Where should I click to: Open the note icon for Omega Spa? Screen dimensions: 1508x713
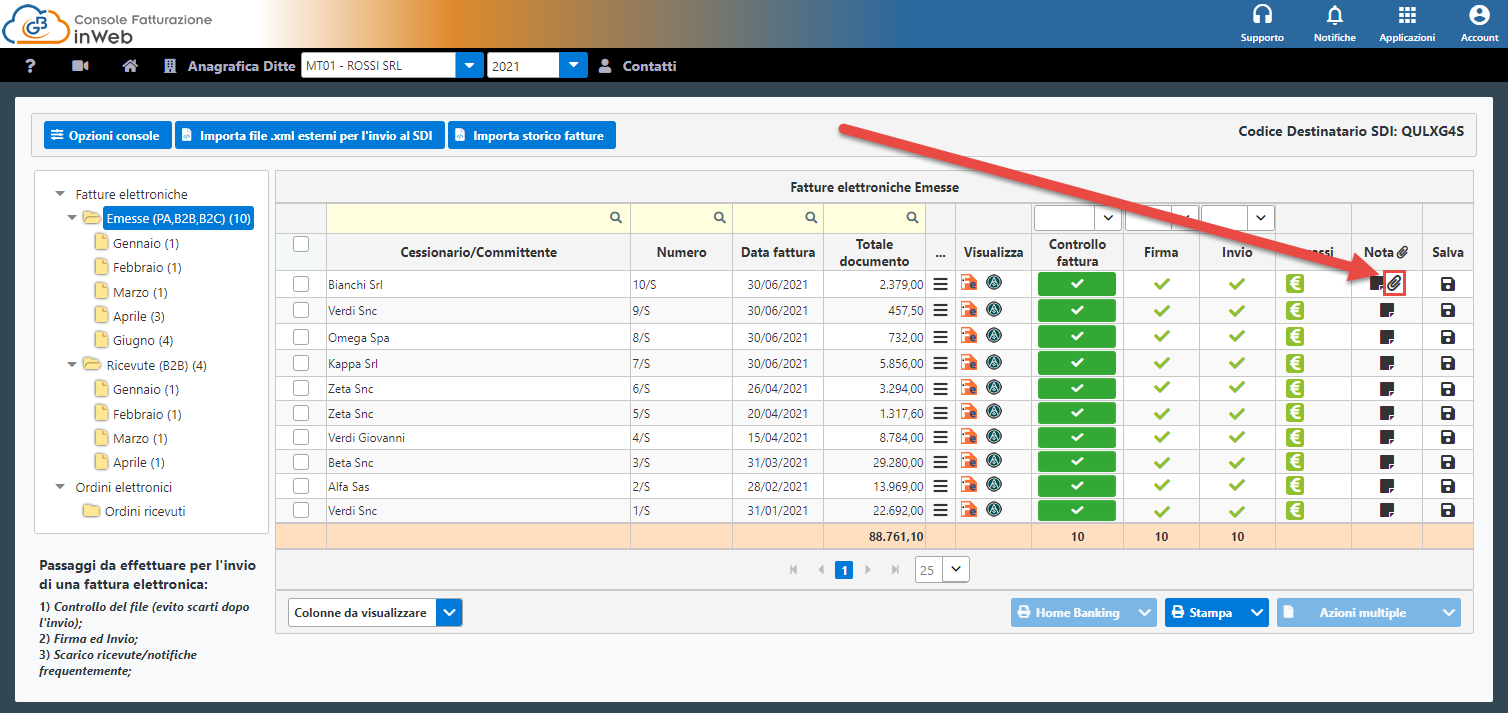point(1387,337)
